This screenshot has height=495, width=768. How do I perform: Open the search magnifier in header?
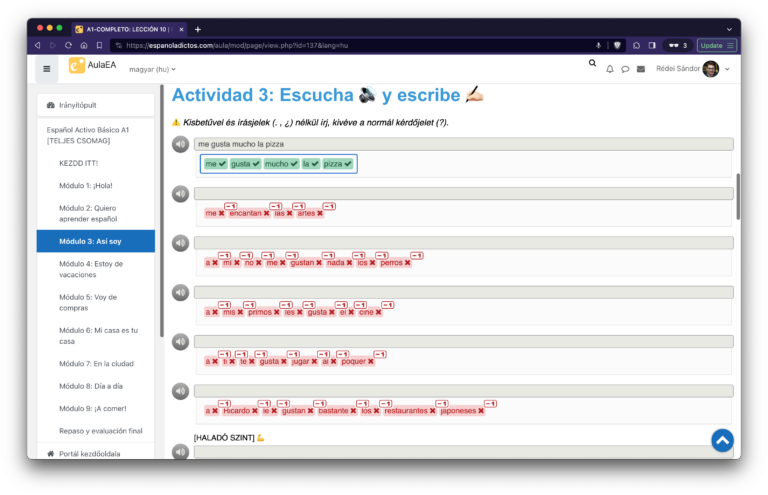[x=593, y=63]
